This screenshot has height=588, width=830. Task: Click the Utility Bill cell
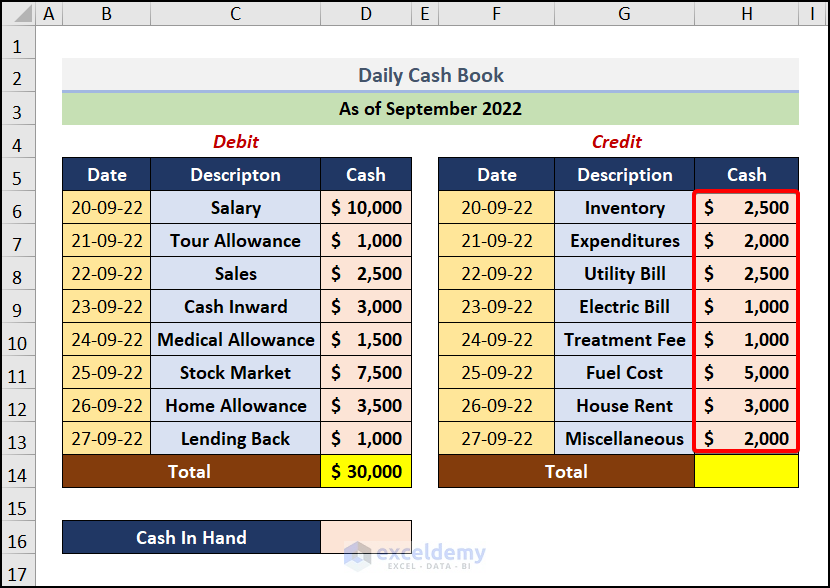click(x=625, y=274)
